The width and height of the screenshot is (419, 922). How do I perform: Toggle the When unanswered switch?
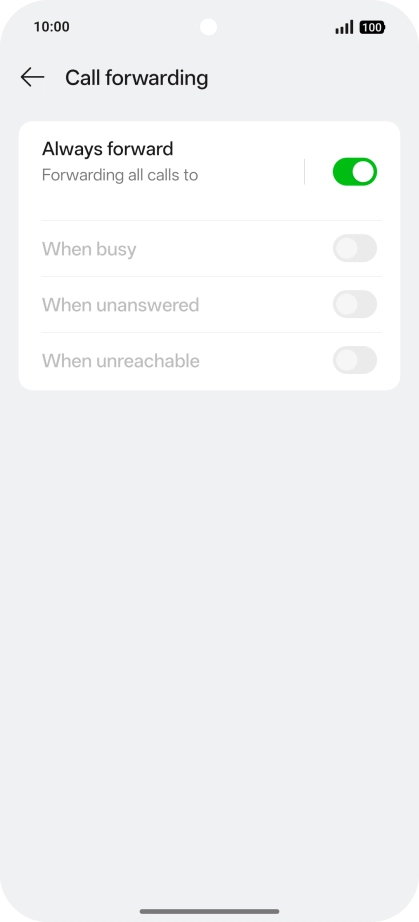355,304
